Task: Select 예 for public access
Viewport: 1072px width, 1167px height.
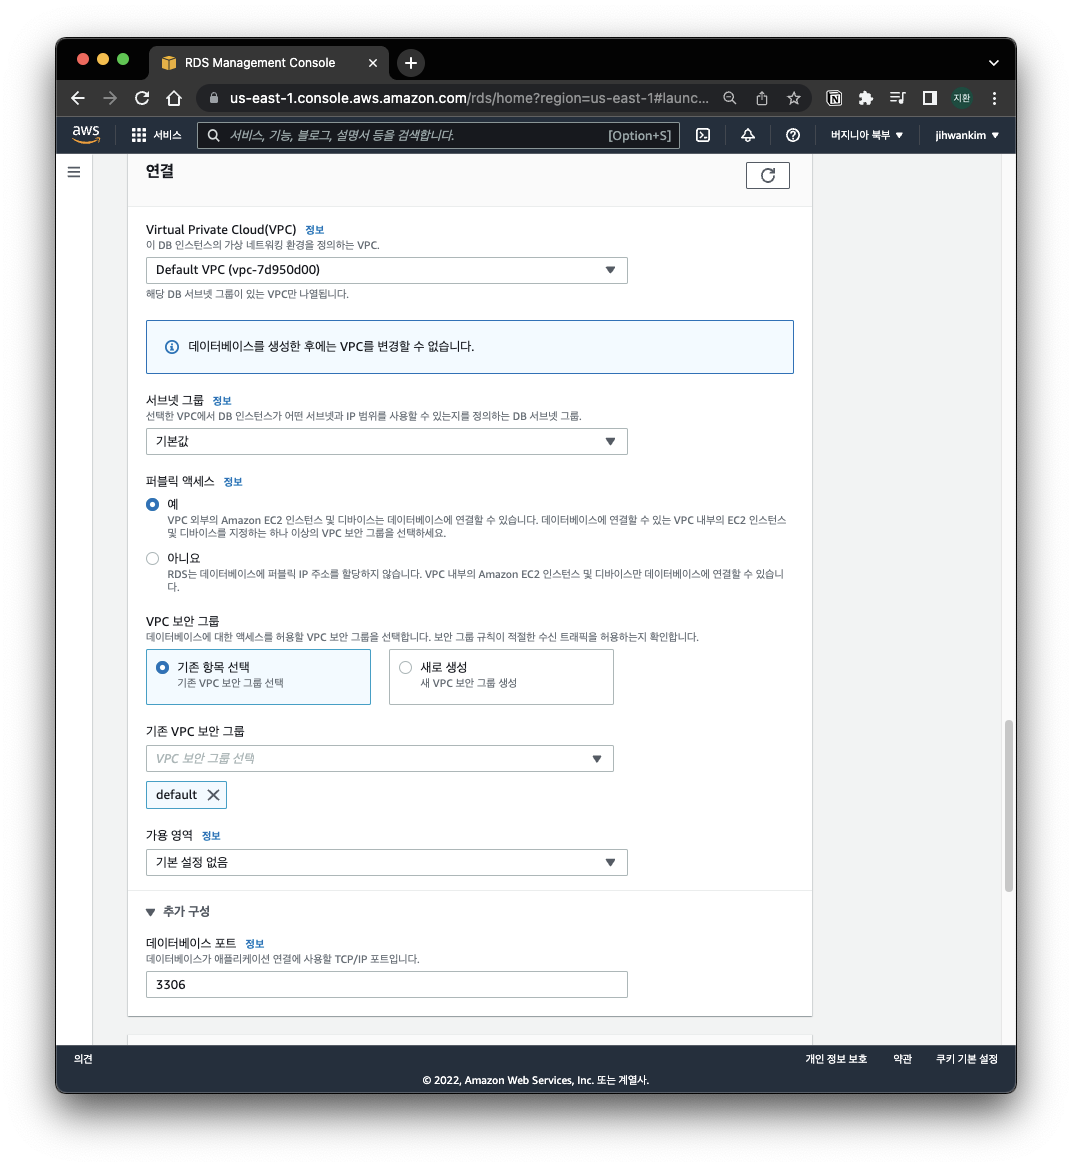Action: tap(153, 505)
